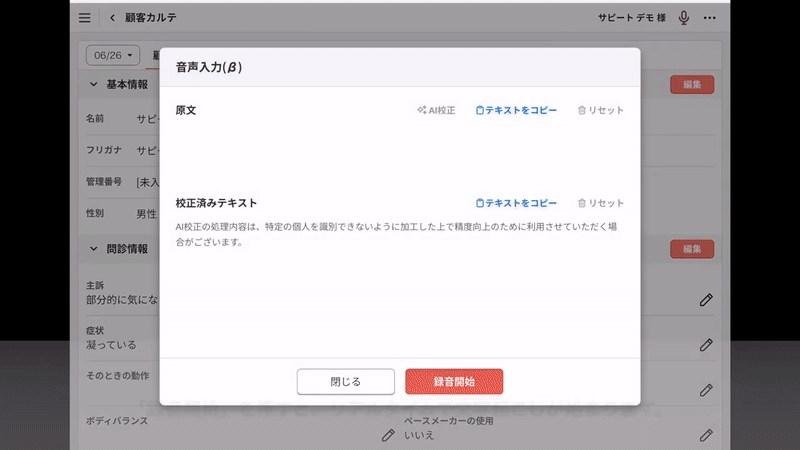
Task: Open the hamburger menu
Action: (84, 18)
